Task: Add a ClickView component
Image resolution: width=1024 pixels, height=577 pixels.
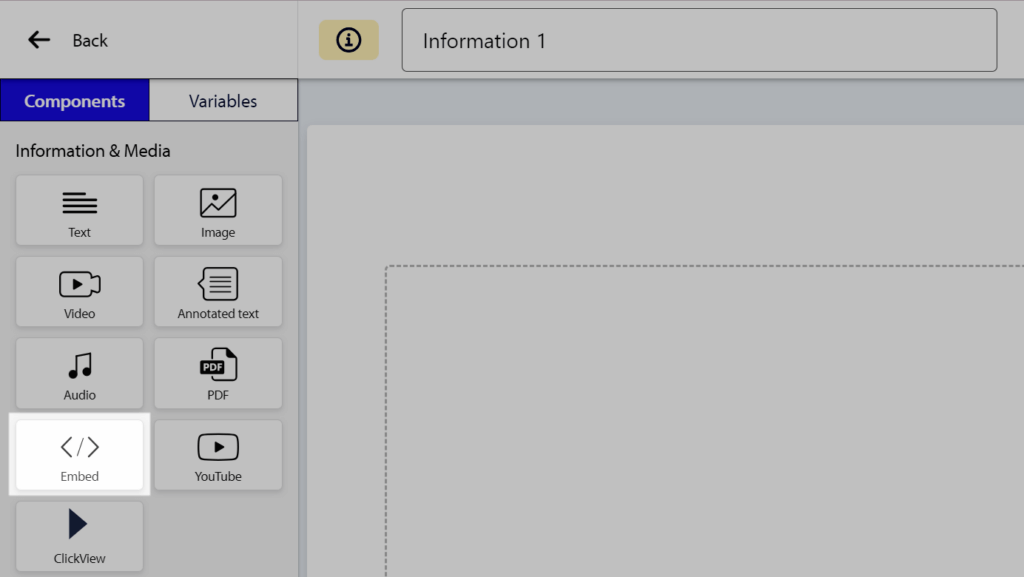Action: tap(80, 537)
